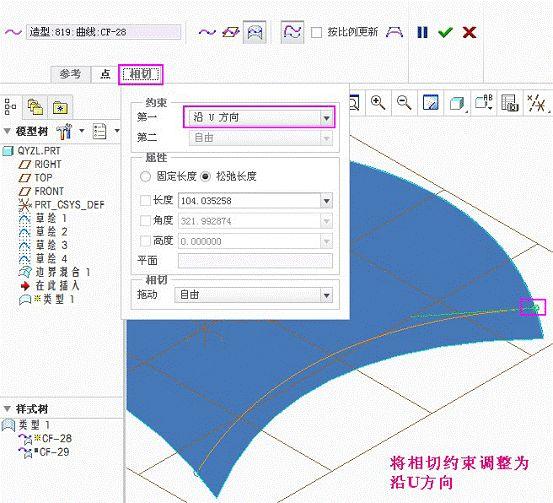553x503 pixels.
Task: Select 类型 1 in the model tree
Action: point(46,299)
